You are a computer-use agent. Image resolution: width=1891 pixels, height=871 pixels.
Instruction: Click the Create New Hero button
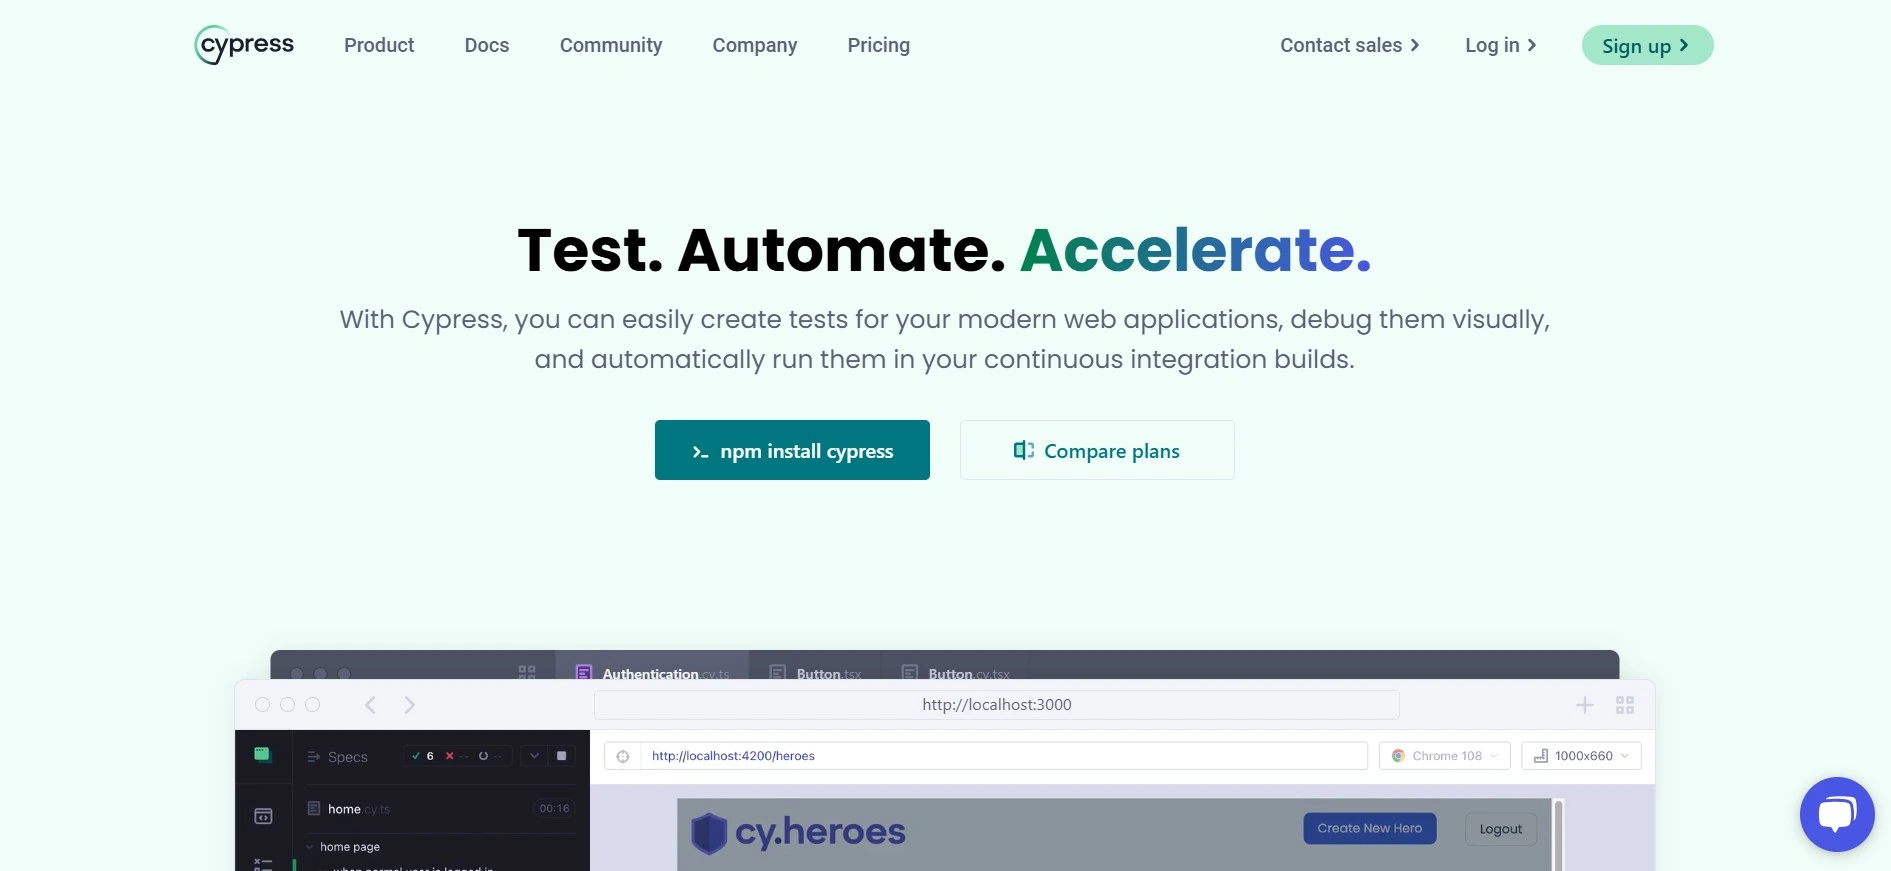pos(1369,828)
